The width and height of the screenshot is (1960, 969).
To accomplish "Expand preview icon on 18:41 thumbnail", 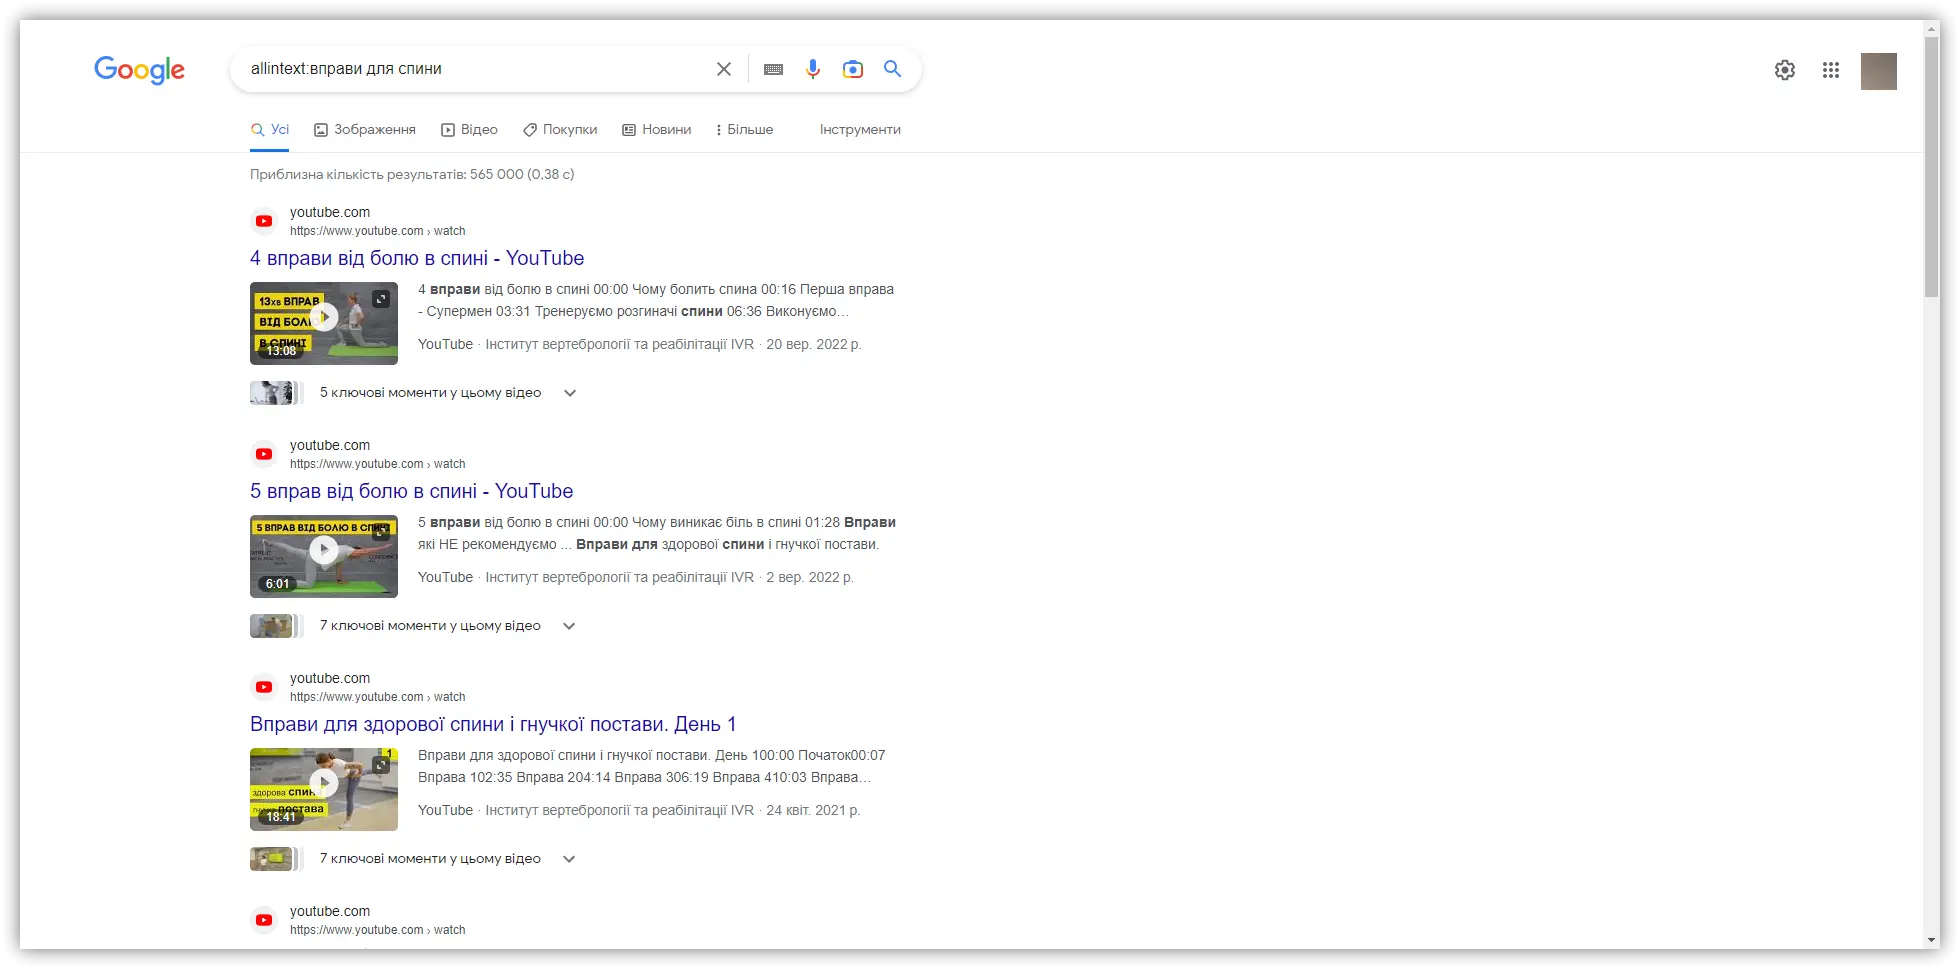I will 381,765.
